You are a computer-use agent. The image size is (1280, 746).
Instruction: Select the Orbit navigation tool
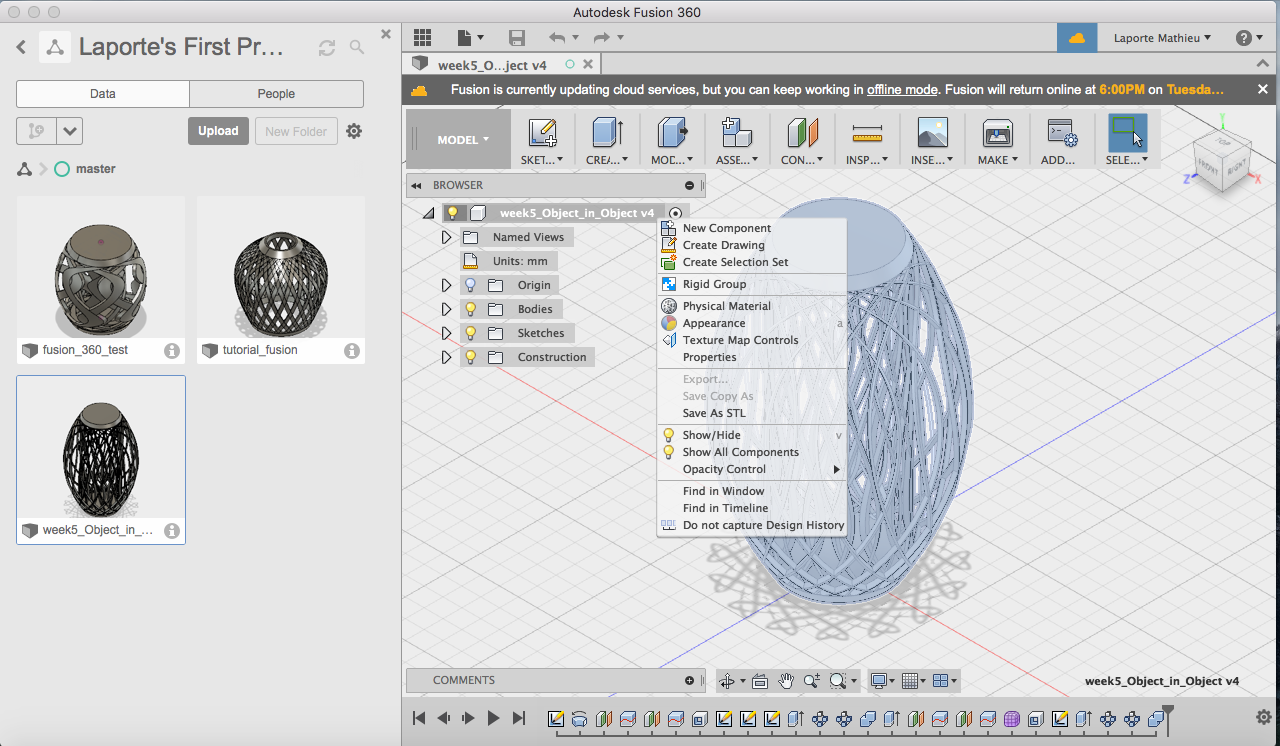tap(728, 681)
